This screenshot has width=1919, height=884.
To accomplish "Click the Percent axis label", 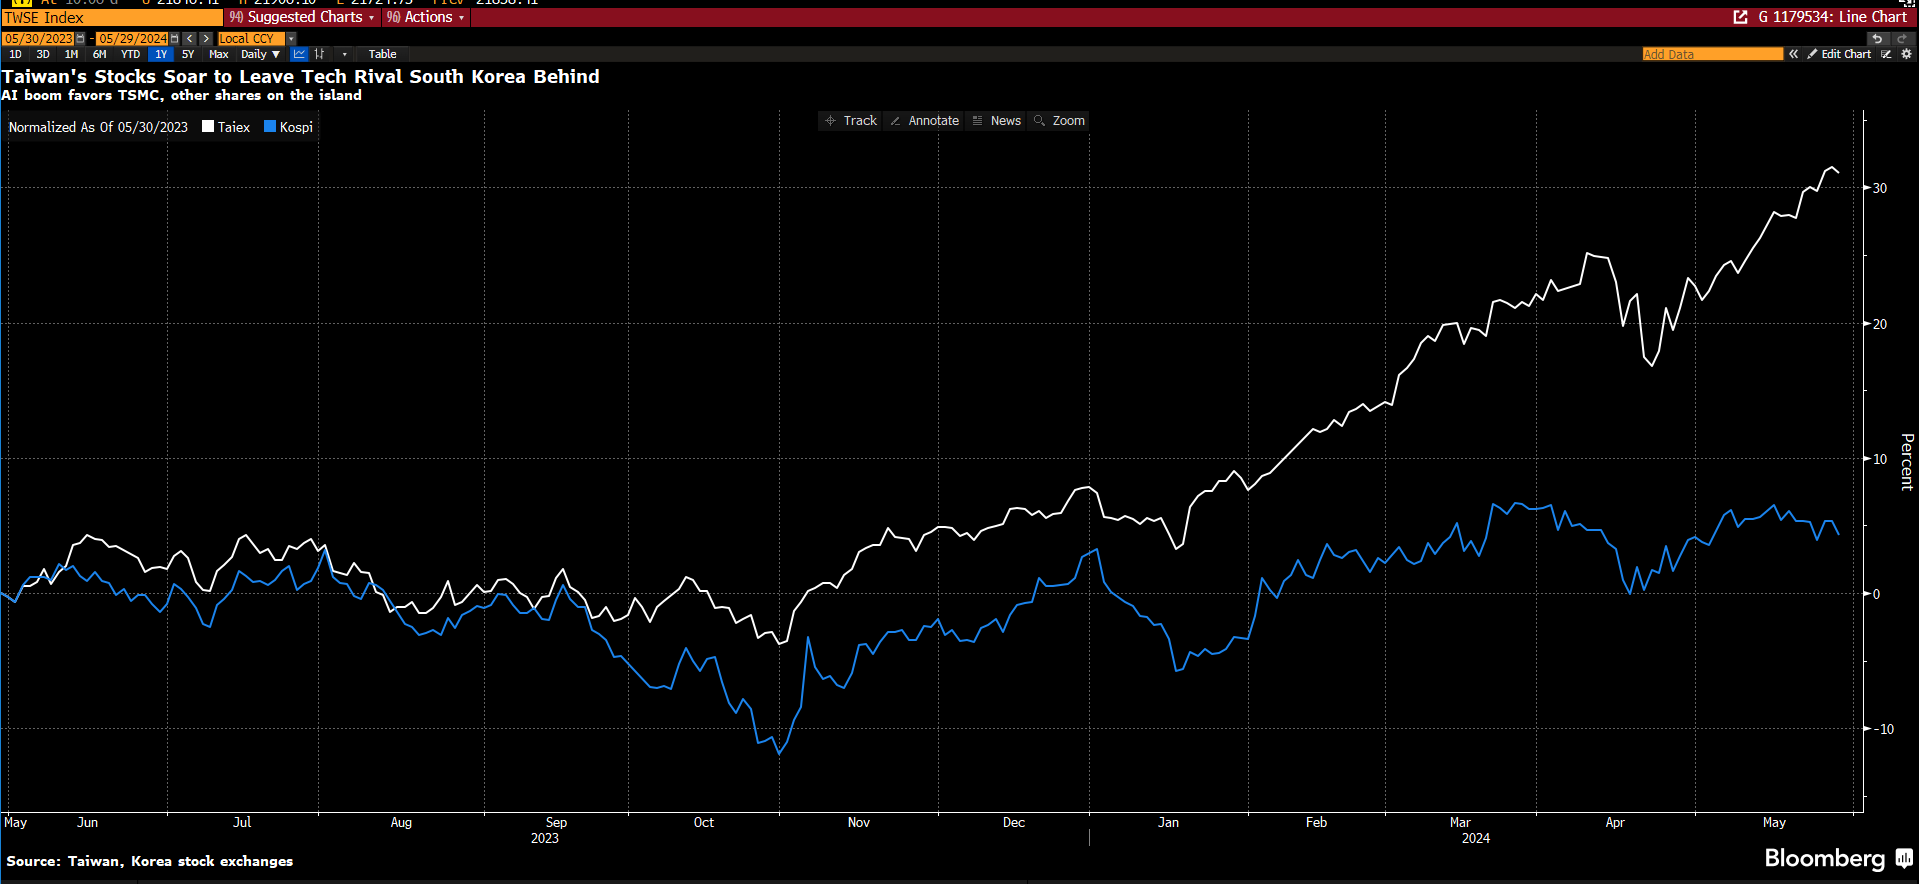I will click(x=1907, y=461).
